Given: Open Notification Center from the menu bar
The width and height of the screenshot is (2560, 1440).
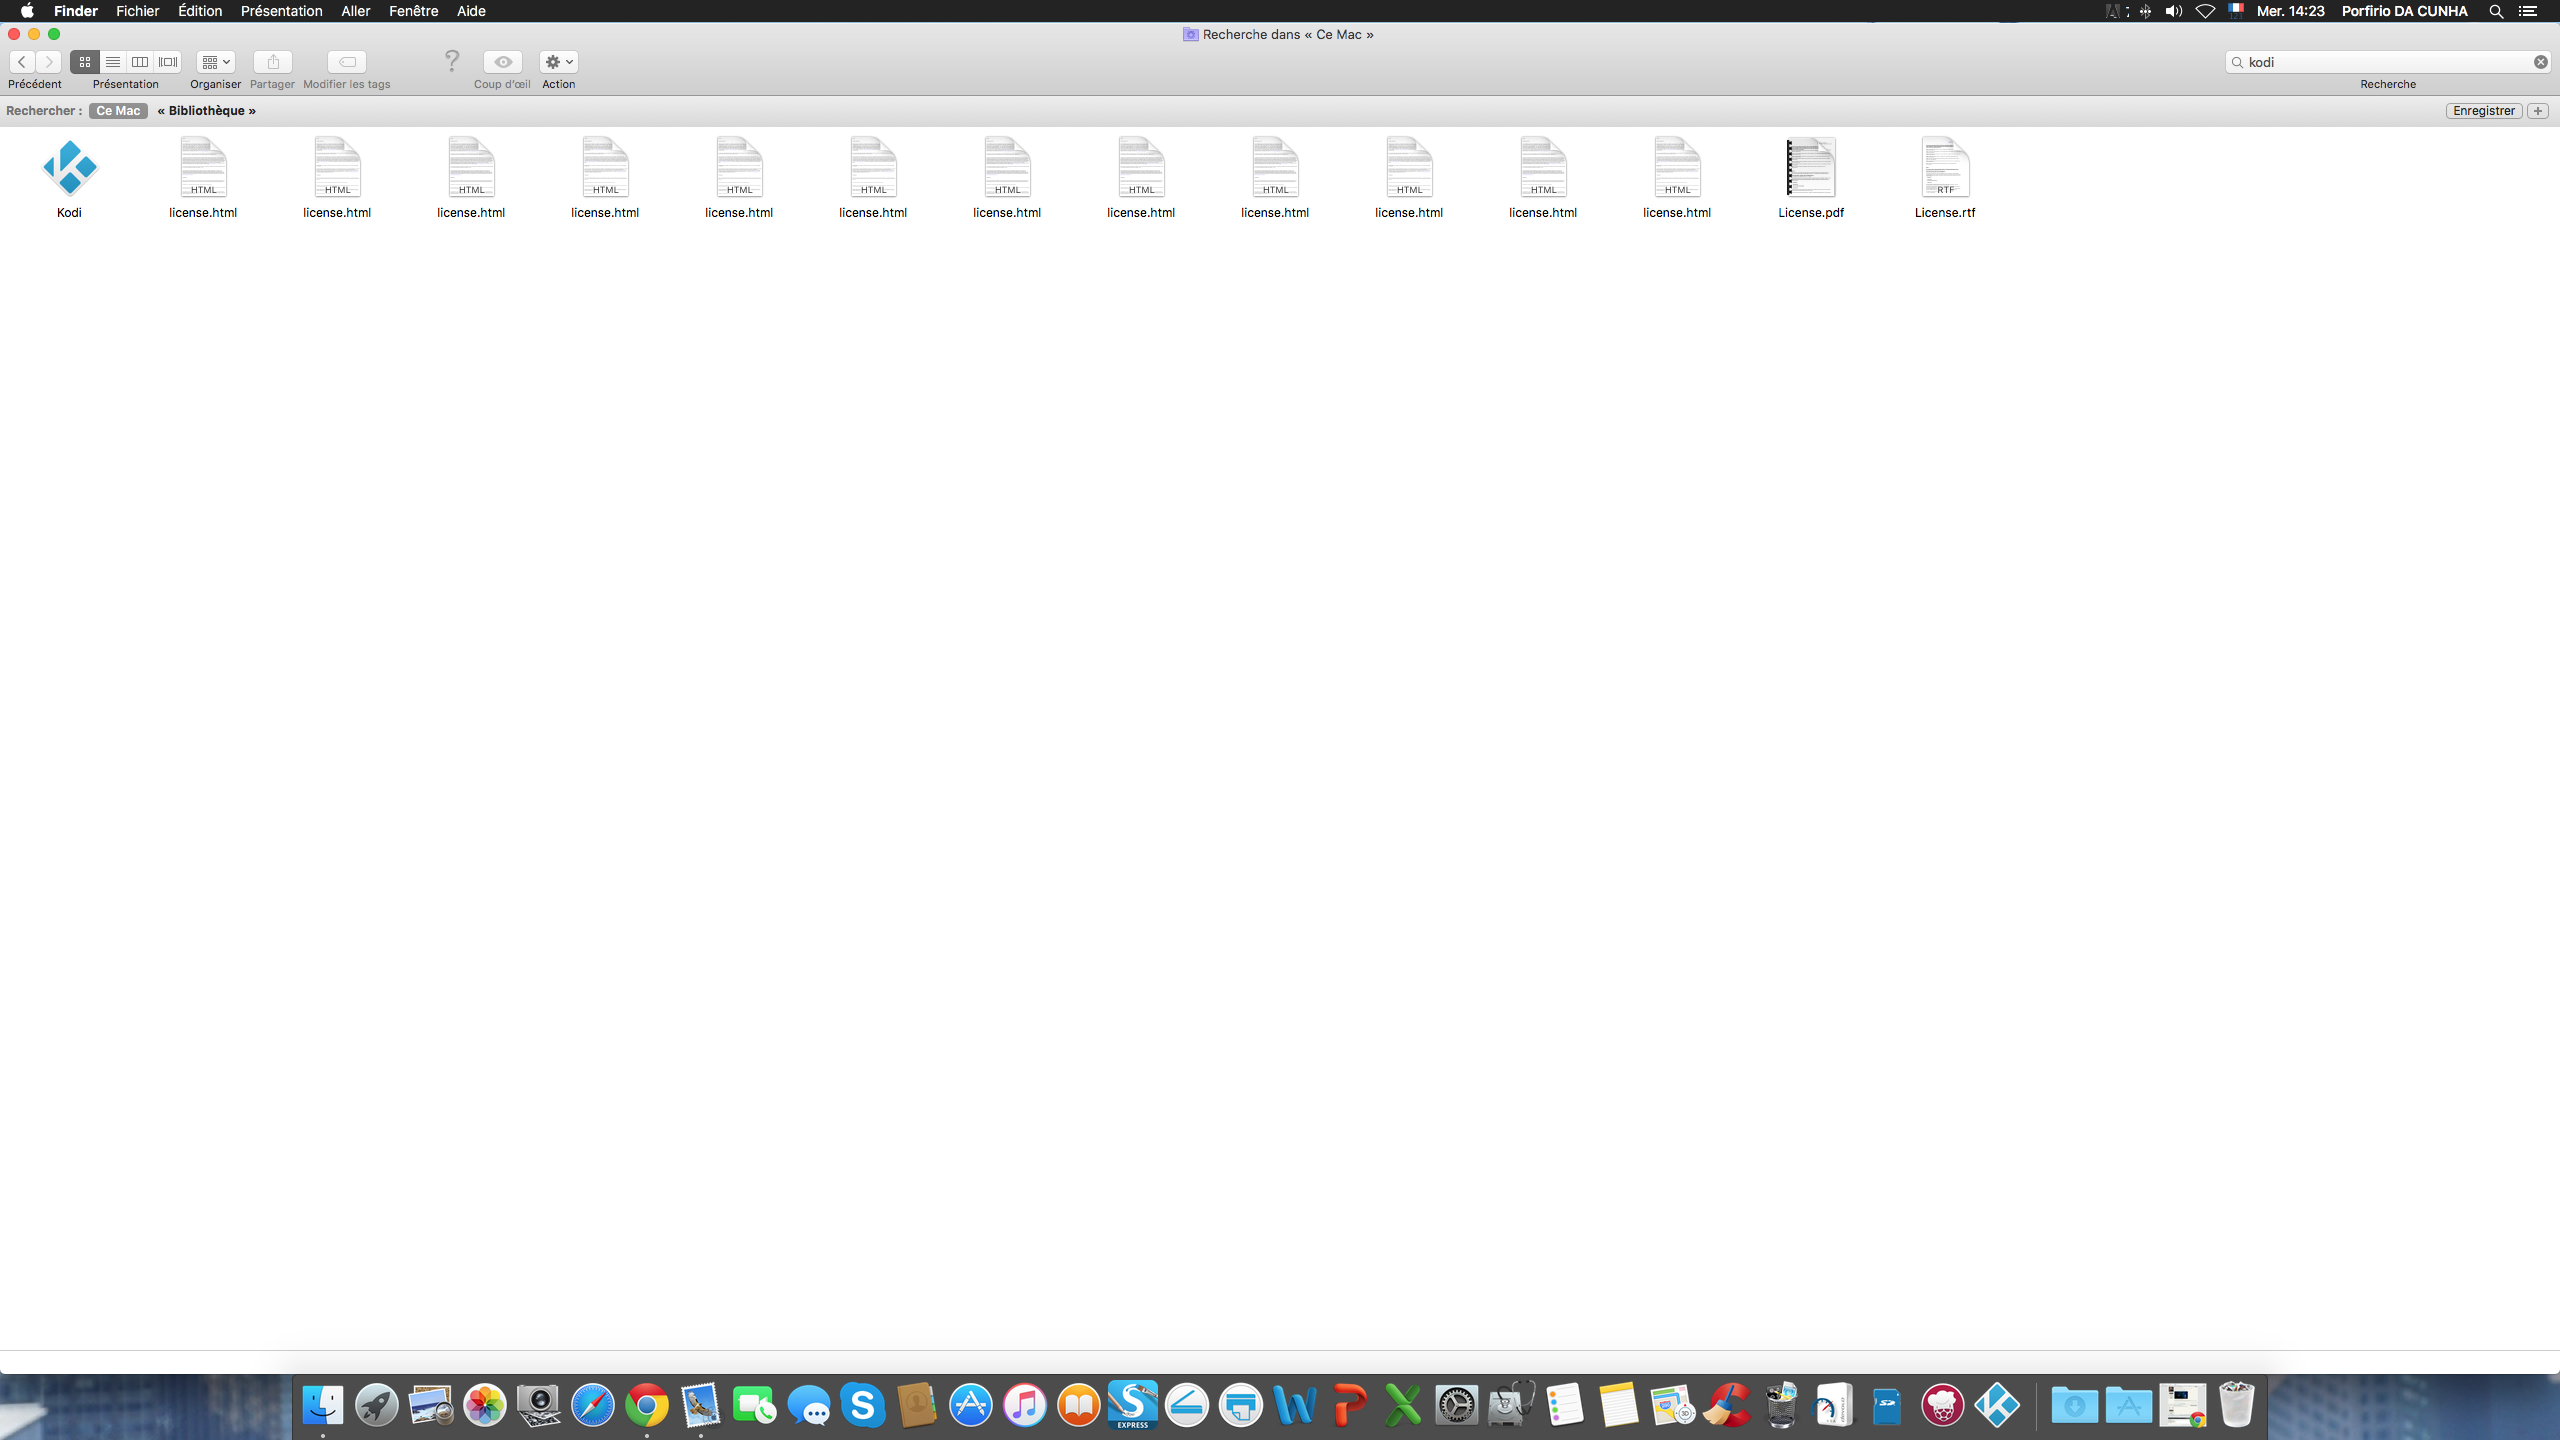Looking at the screenshot, I should pyautogui.click(x=2528, y=11).
